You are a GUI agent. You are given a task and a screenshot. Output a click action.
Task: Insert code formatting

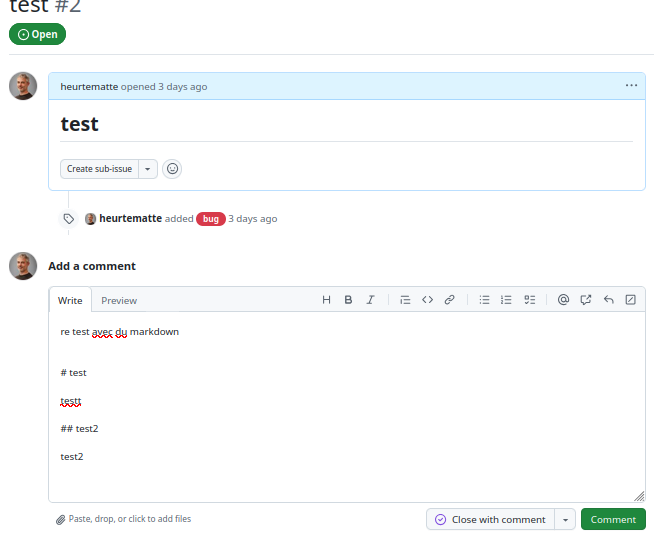(427, 300)
